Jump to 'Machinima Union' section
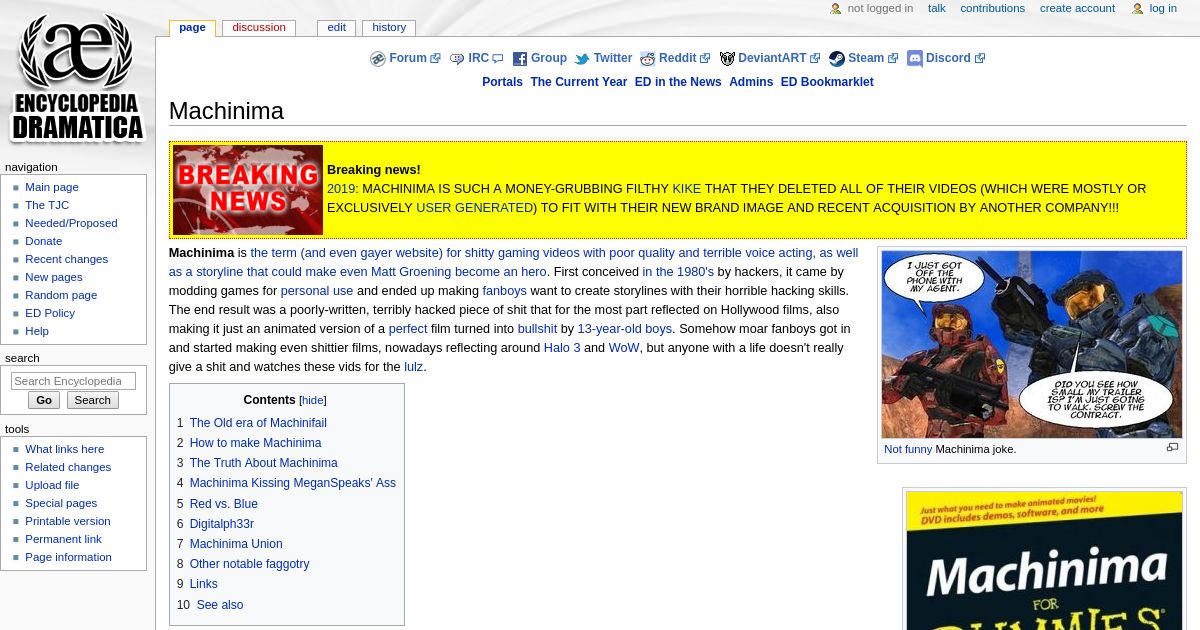This screenshot has width=1200, height=630. pos(236,544)
